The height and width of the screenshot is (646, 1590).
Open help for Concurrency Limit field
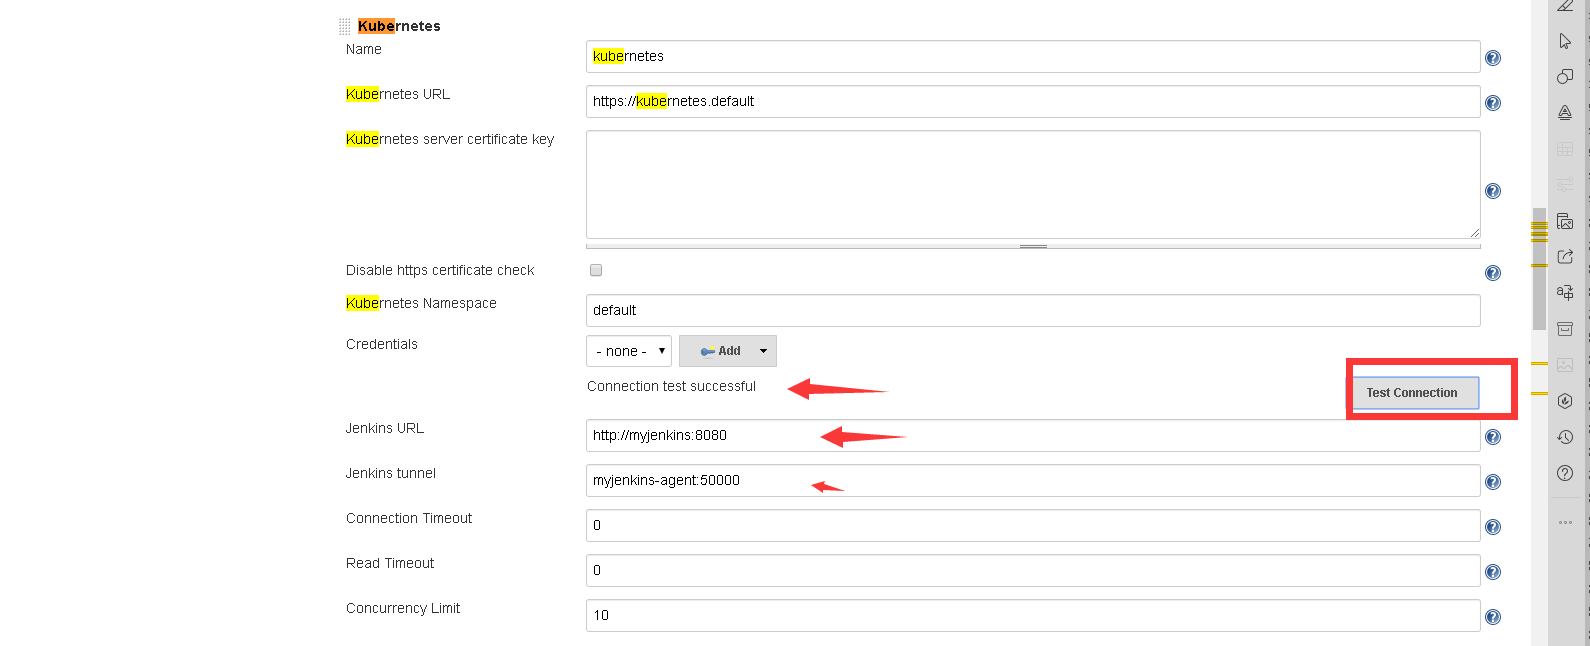coord(1493,617)
